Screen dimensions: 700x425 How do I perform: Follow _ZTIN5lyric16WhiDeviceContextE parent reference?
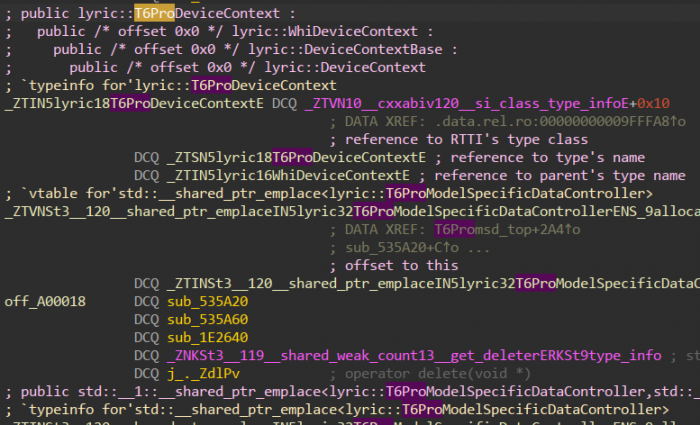click(288, 175)
